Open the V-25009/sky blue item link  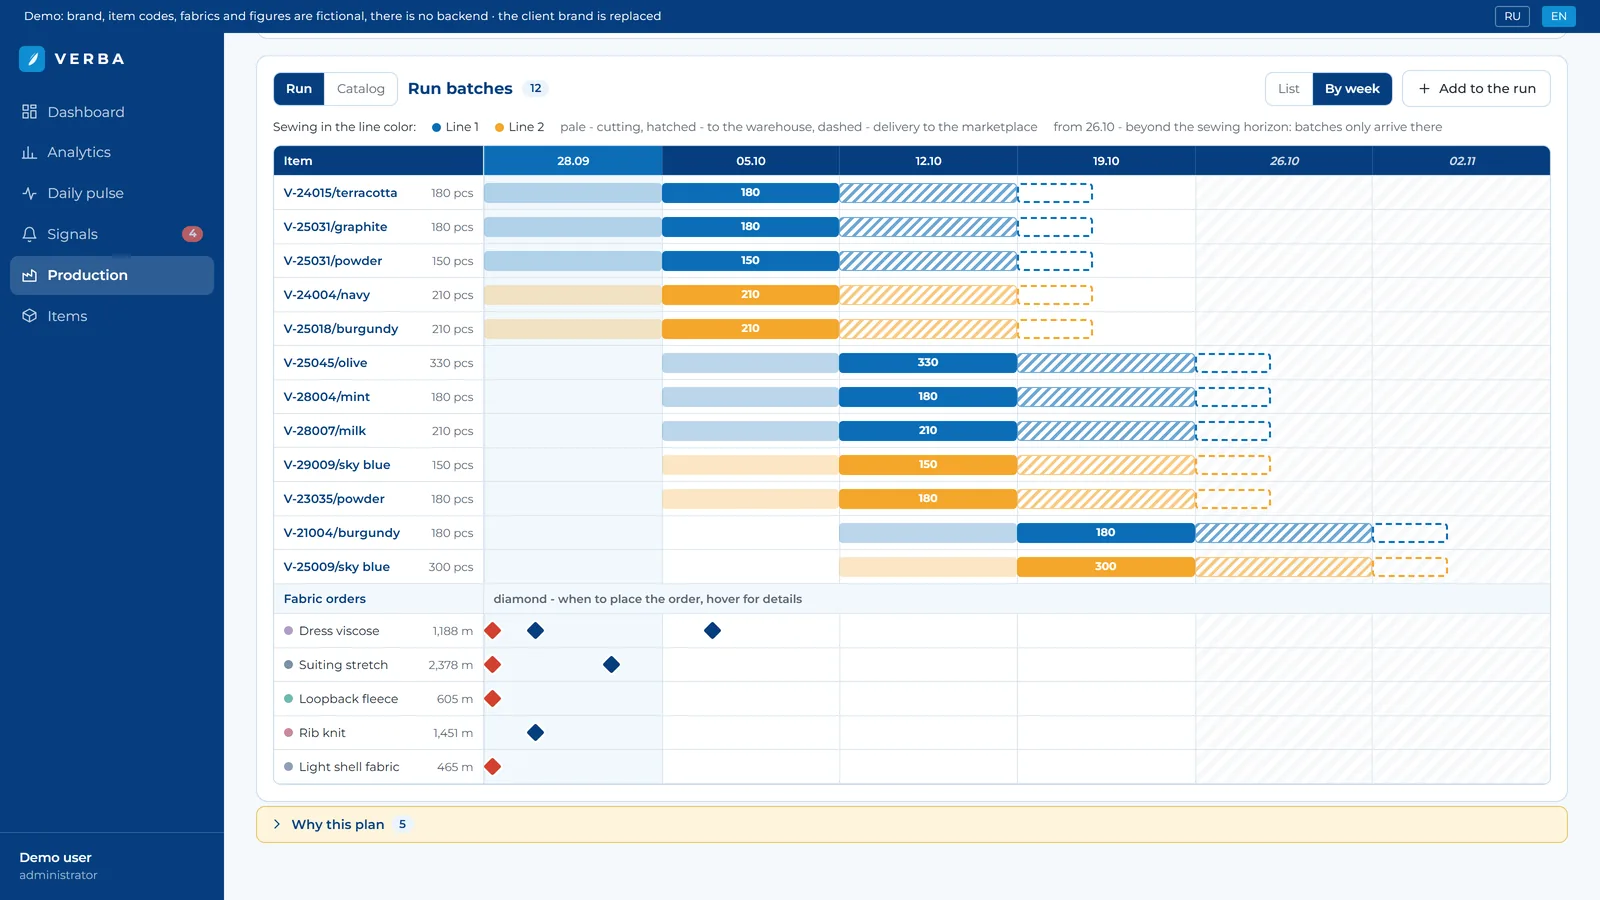click(336, 567)
